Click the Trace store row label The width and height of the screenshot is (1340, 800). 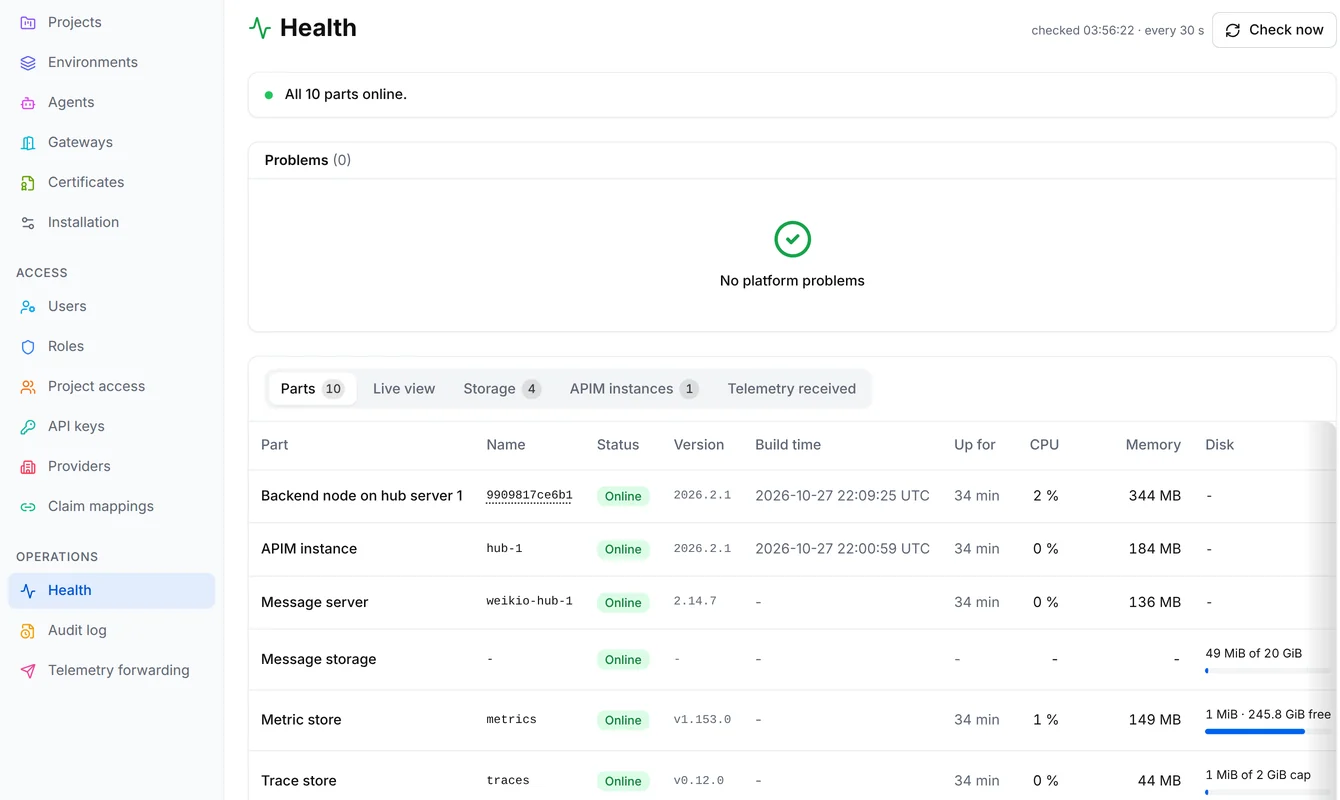pyautogui.click(x=299, y=781)
